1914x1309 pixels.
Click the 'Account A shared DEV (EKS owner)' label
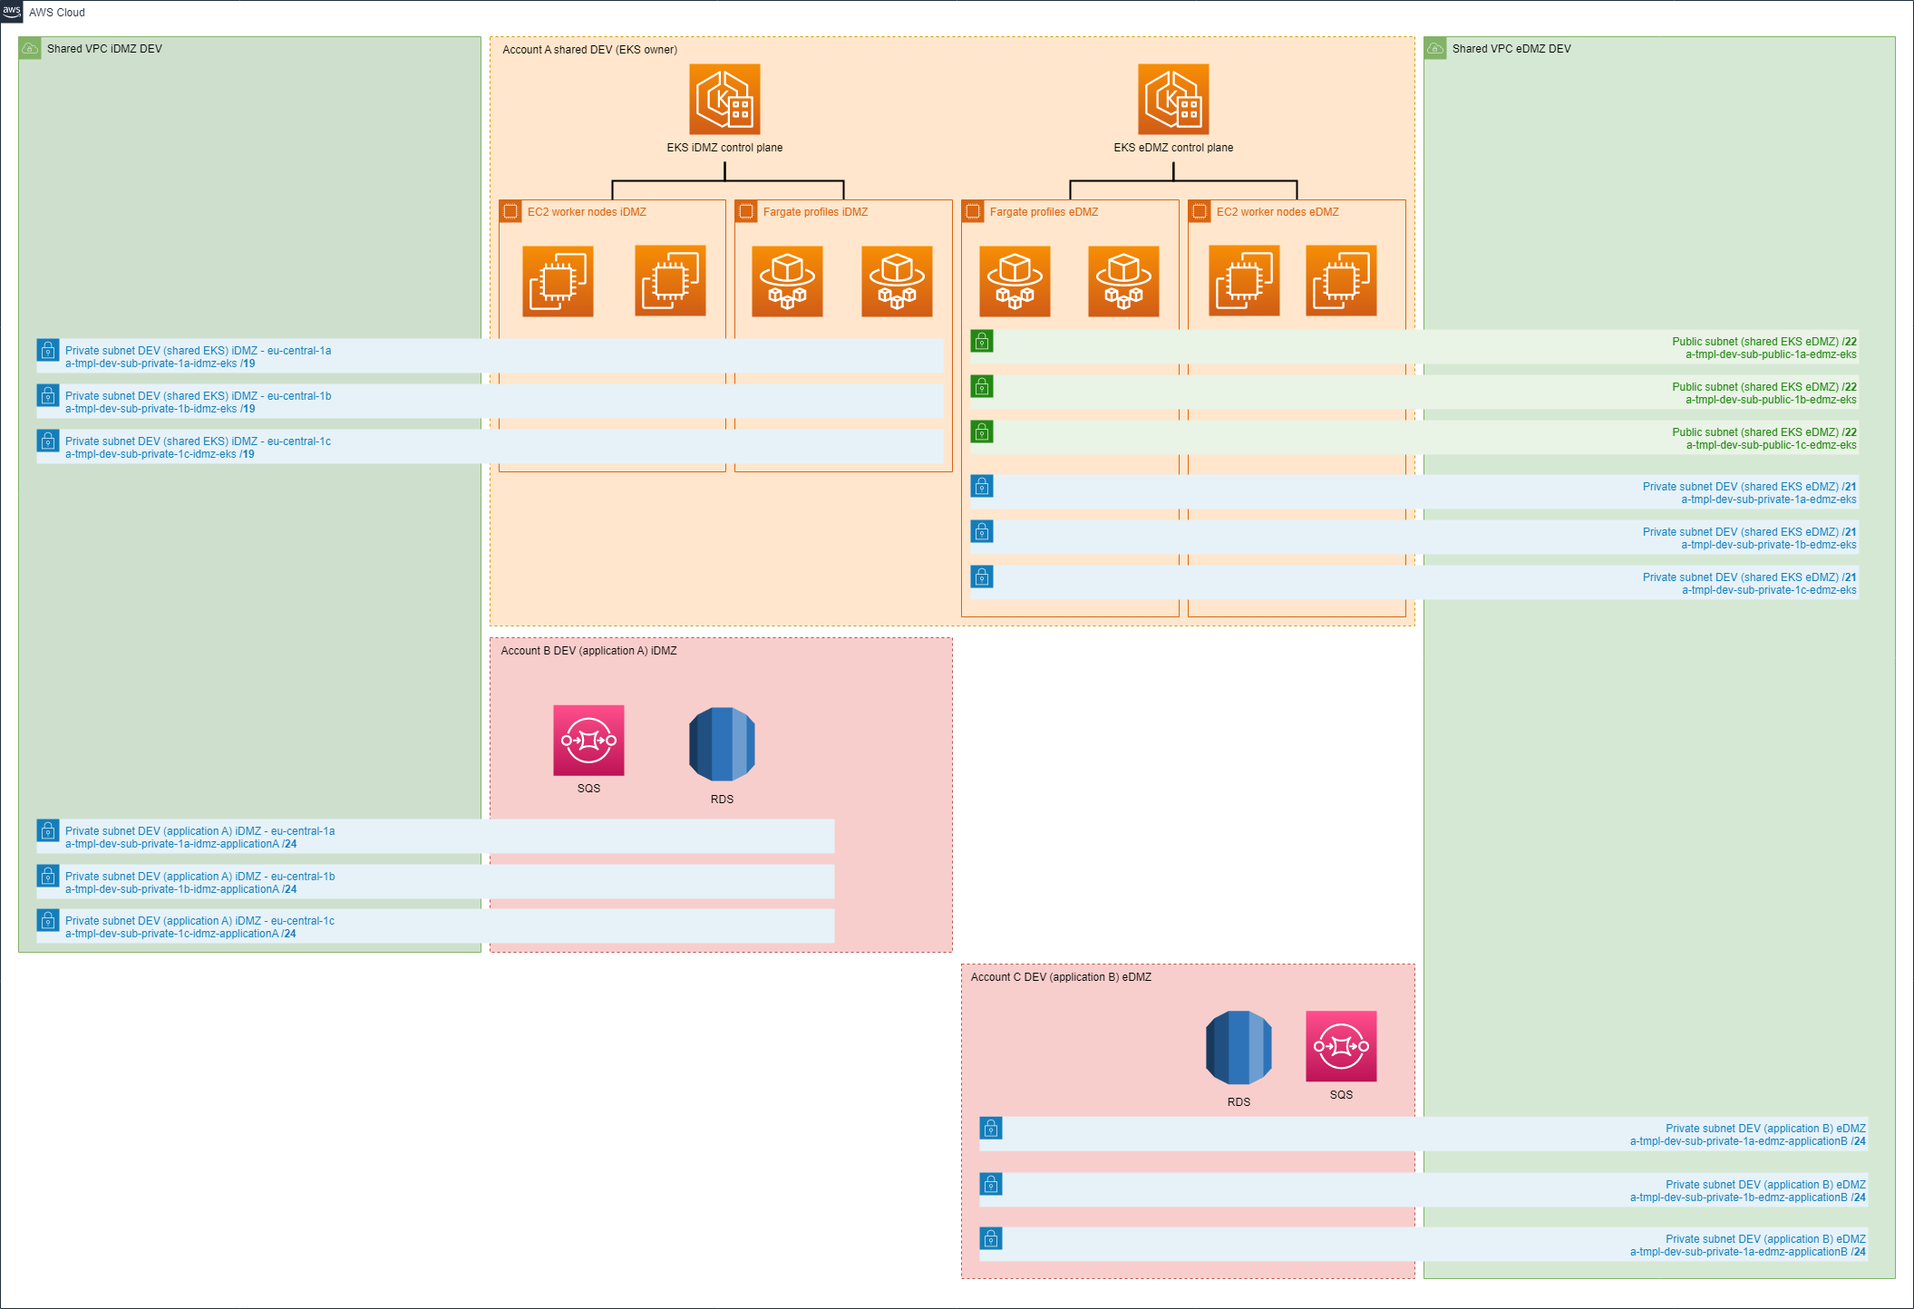[589, 49]
